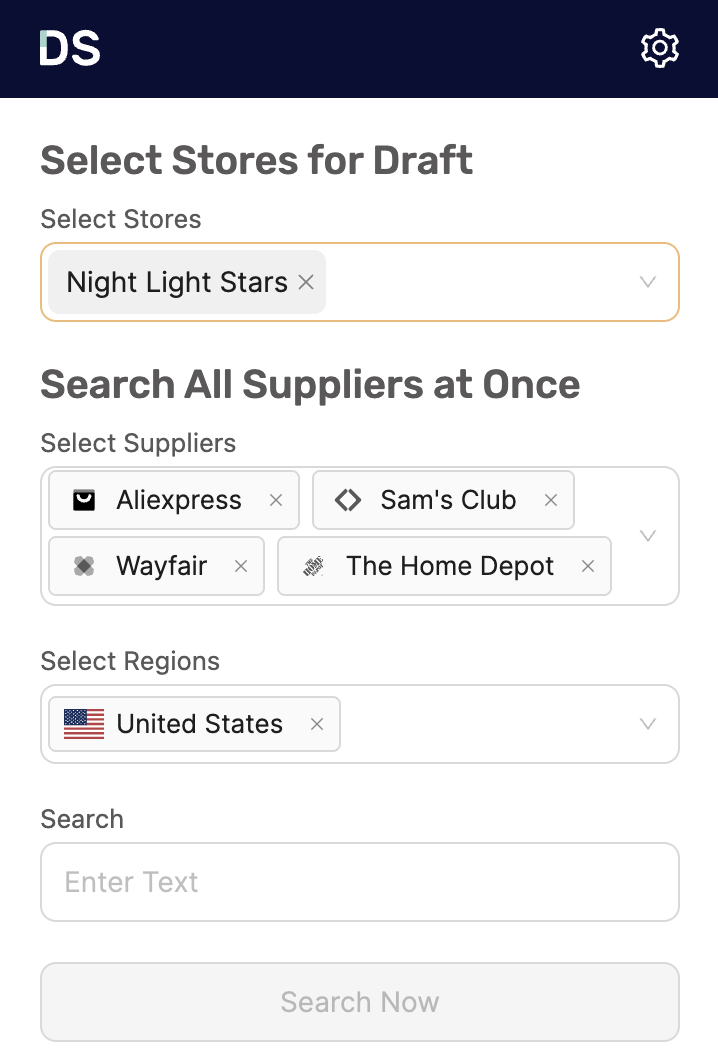This screenshot has width=718, height=1062.
Task: Click the Select Stores field label
Action: 120,219
